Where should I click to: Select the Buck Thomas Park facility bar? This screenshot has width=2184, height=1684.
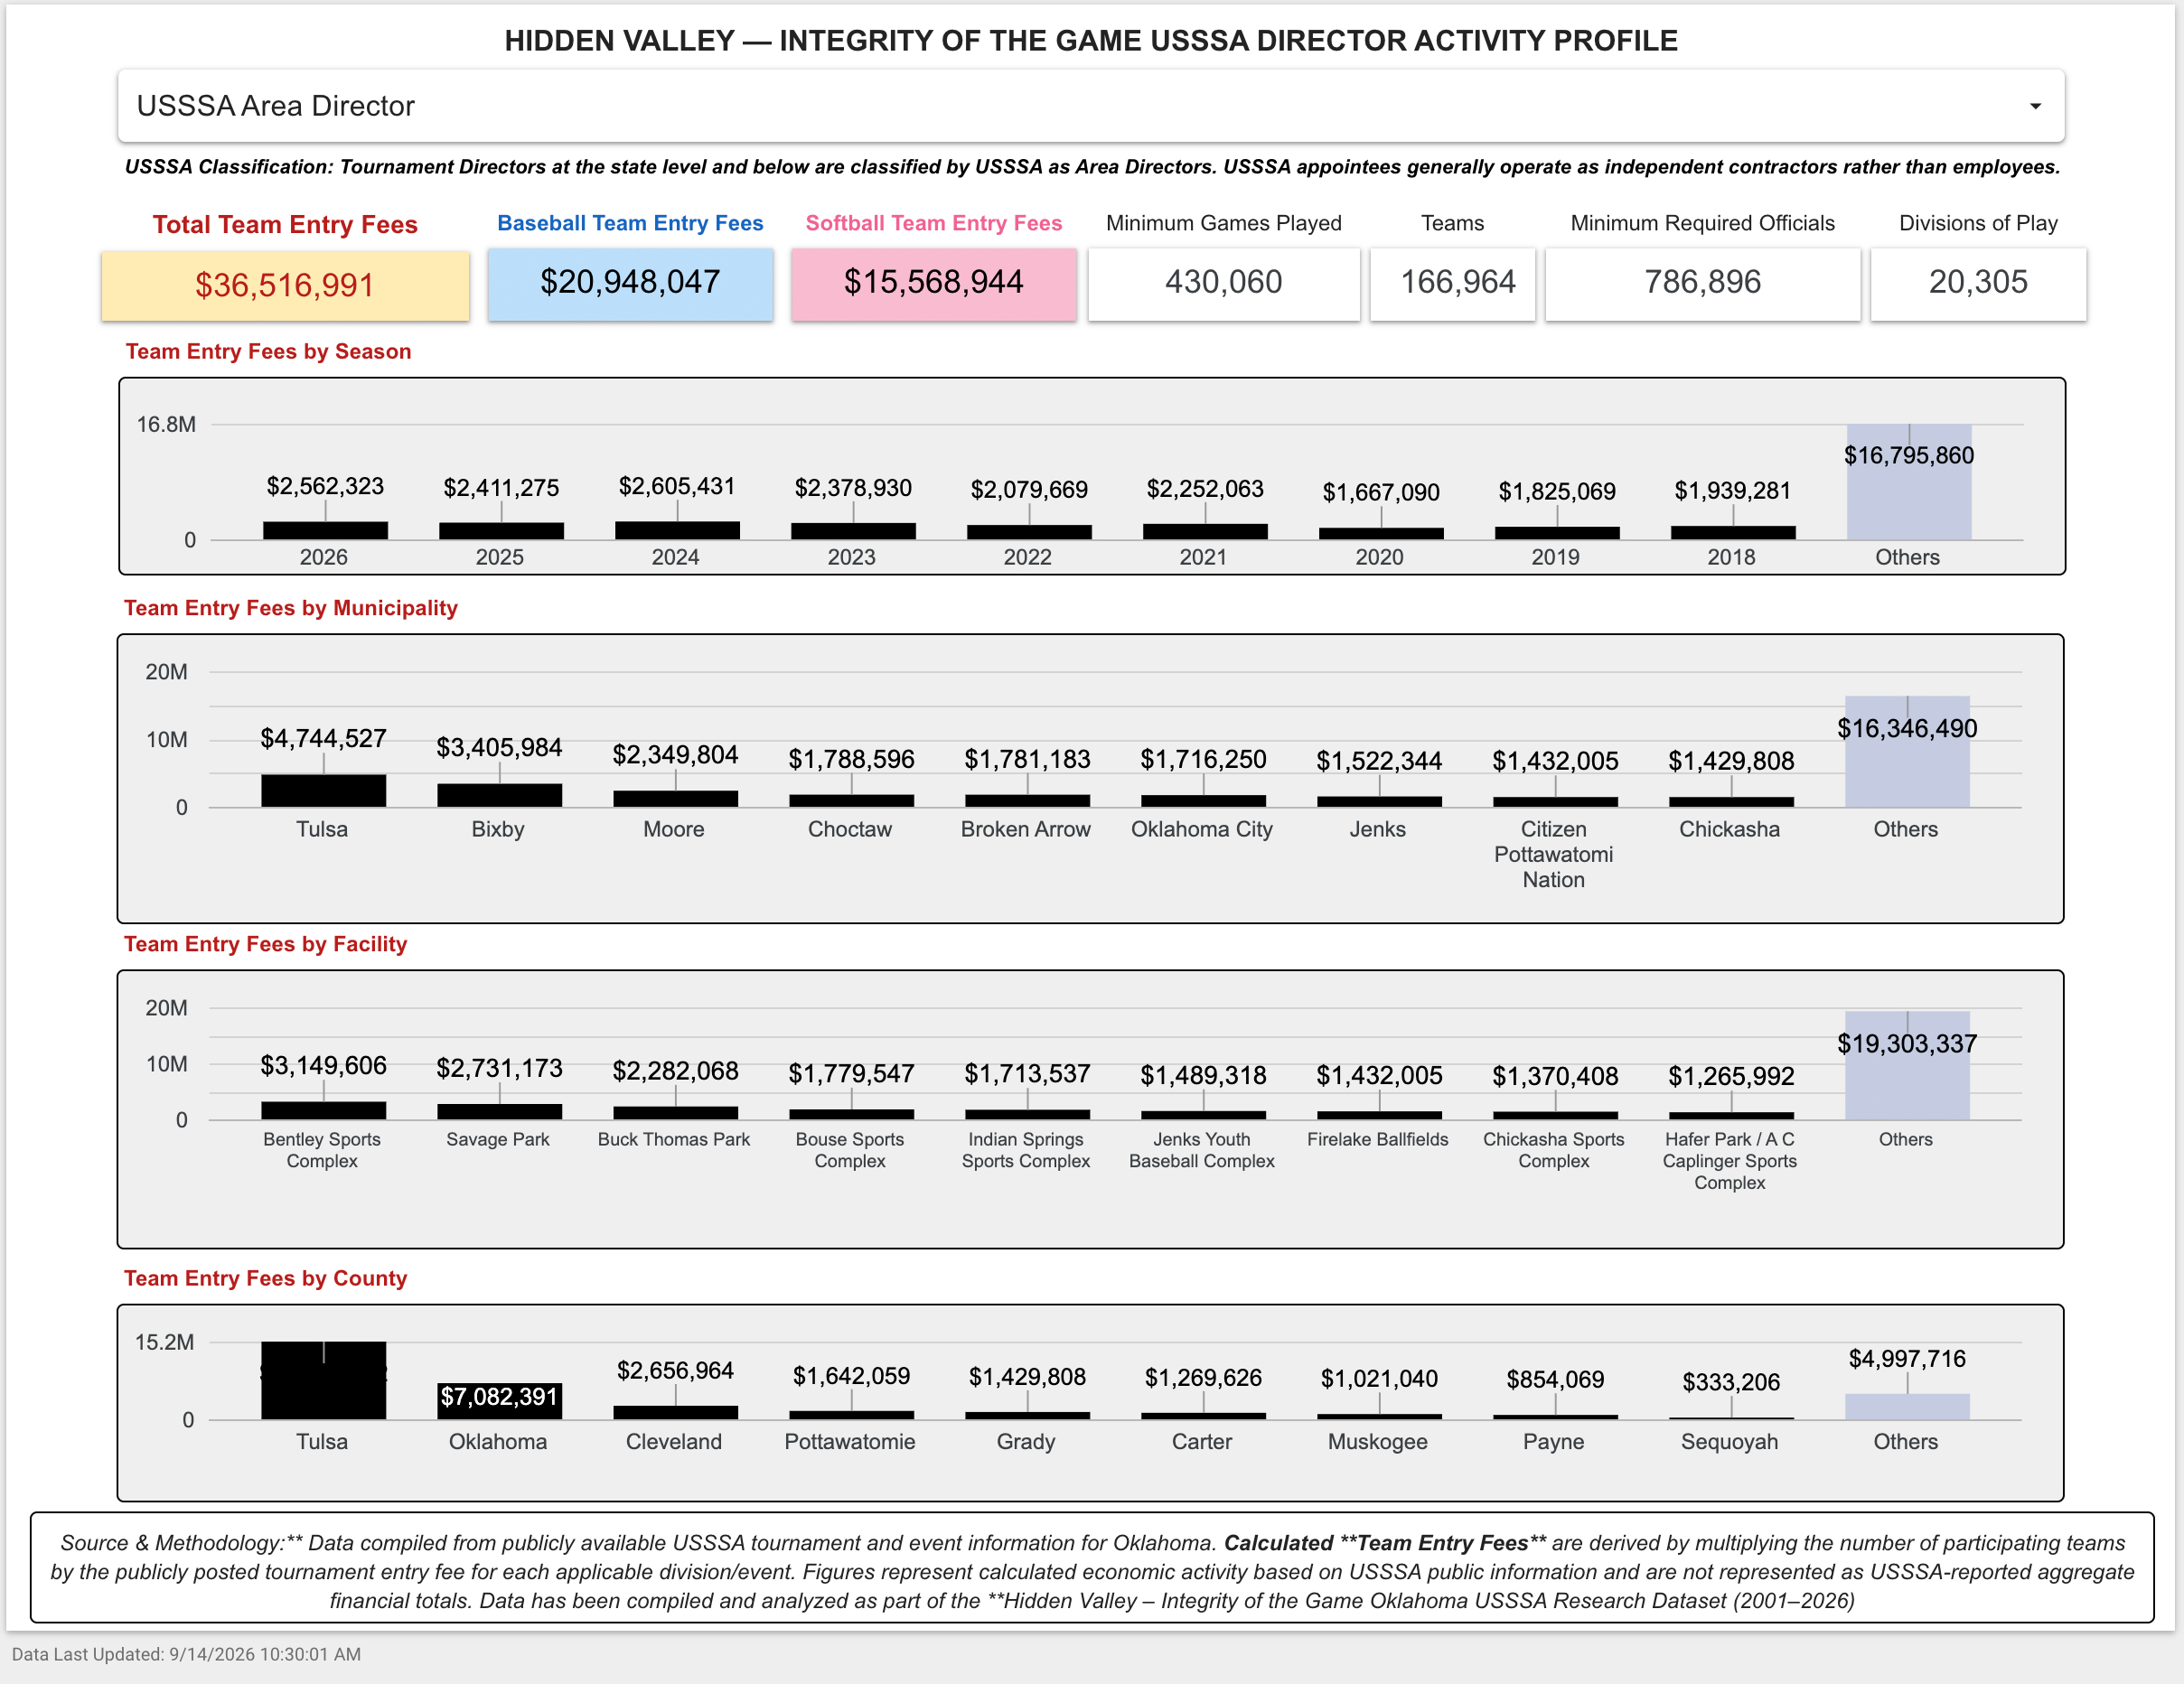[x=675, y=1113]
